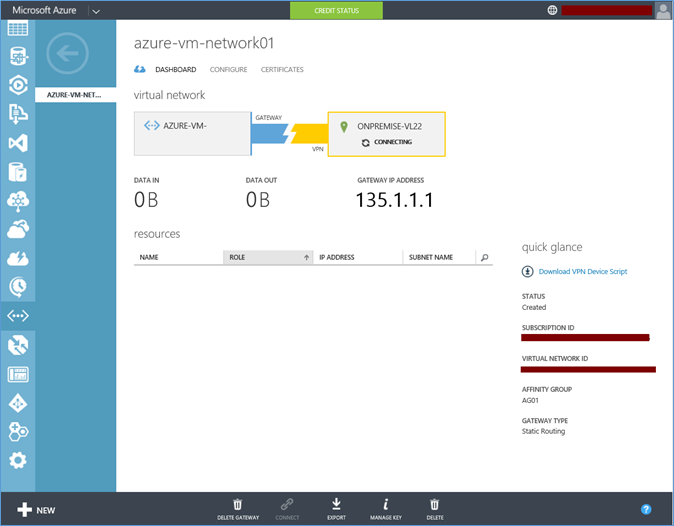The image size is (674, 526).
Task: Click the azure-vm-network01 page title
Action: 204,43
